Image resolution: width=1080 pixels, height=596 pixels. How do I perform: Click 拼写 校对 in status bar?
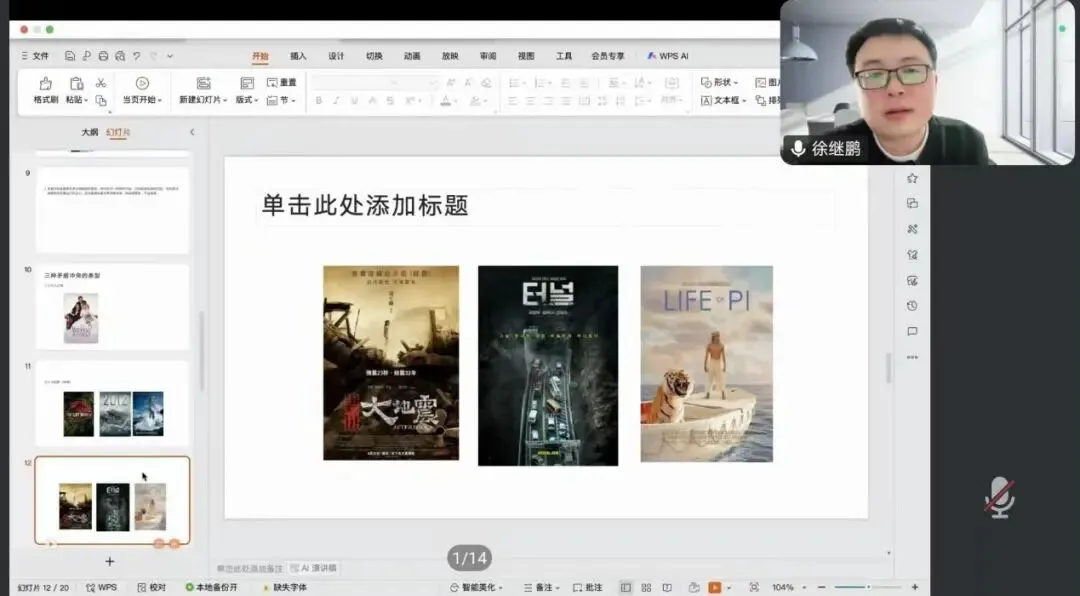point(152,588)
